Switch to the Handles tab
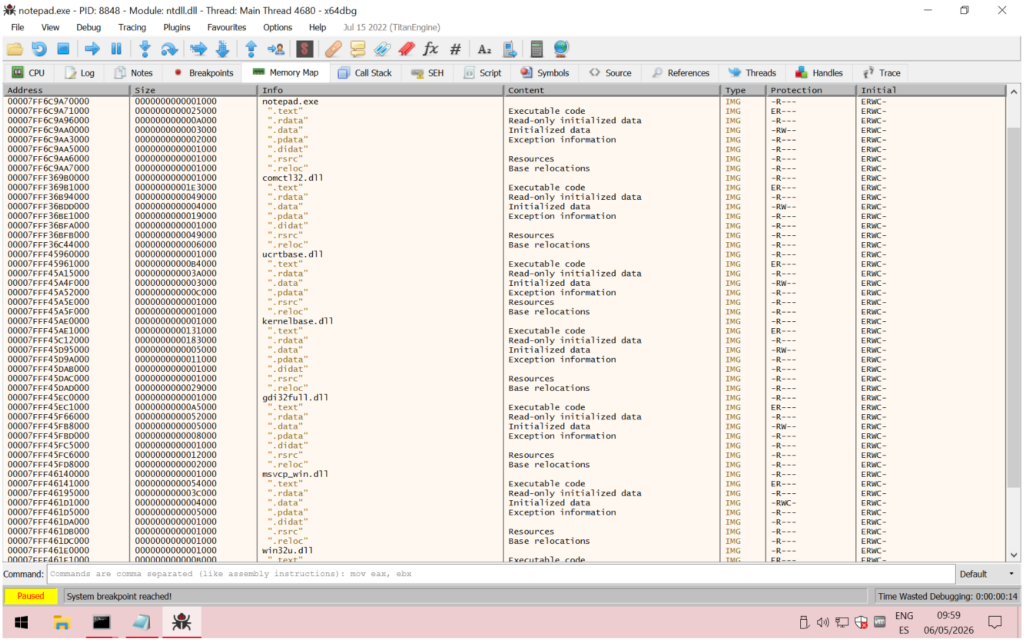This screenshot has height=640, width=1024. click(819, 72)
